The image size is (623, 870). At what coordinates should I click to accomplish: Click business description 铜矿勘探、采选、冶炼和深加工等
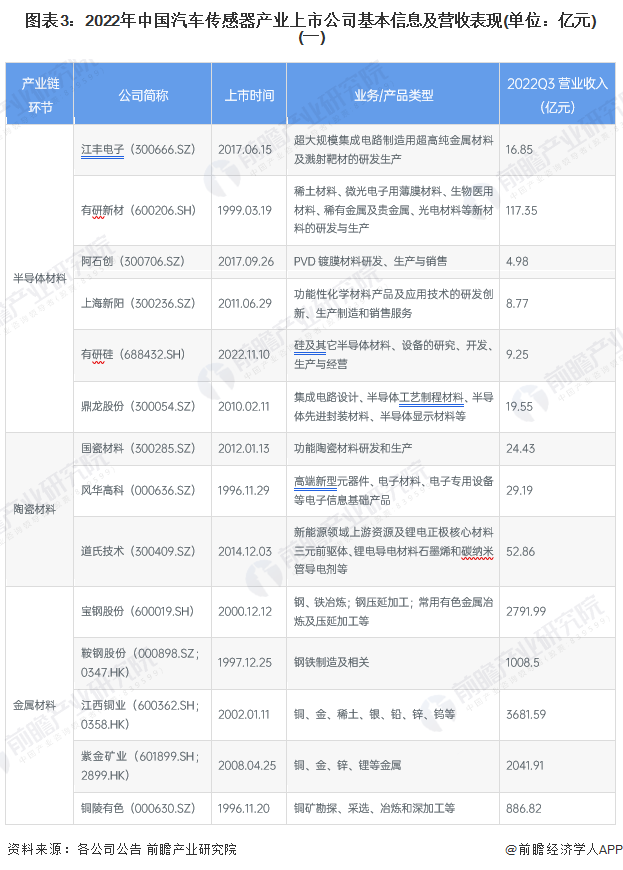(x=374, y=808)
